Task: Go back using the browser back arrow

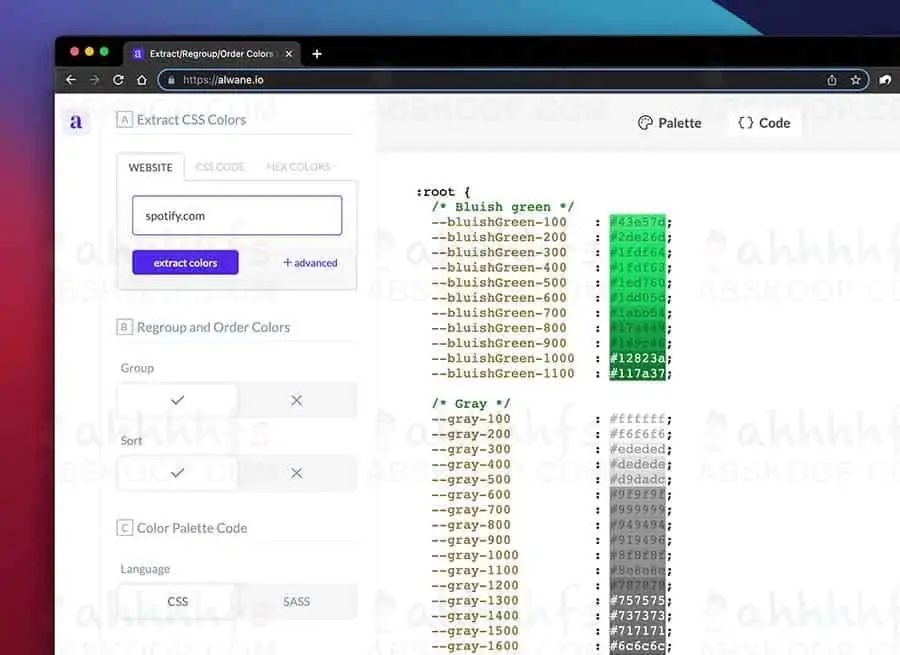Action: tap(71, 80)
